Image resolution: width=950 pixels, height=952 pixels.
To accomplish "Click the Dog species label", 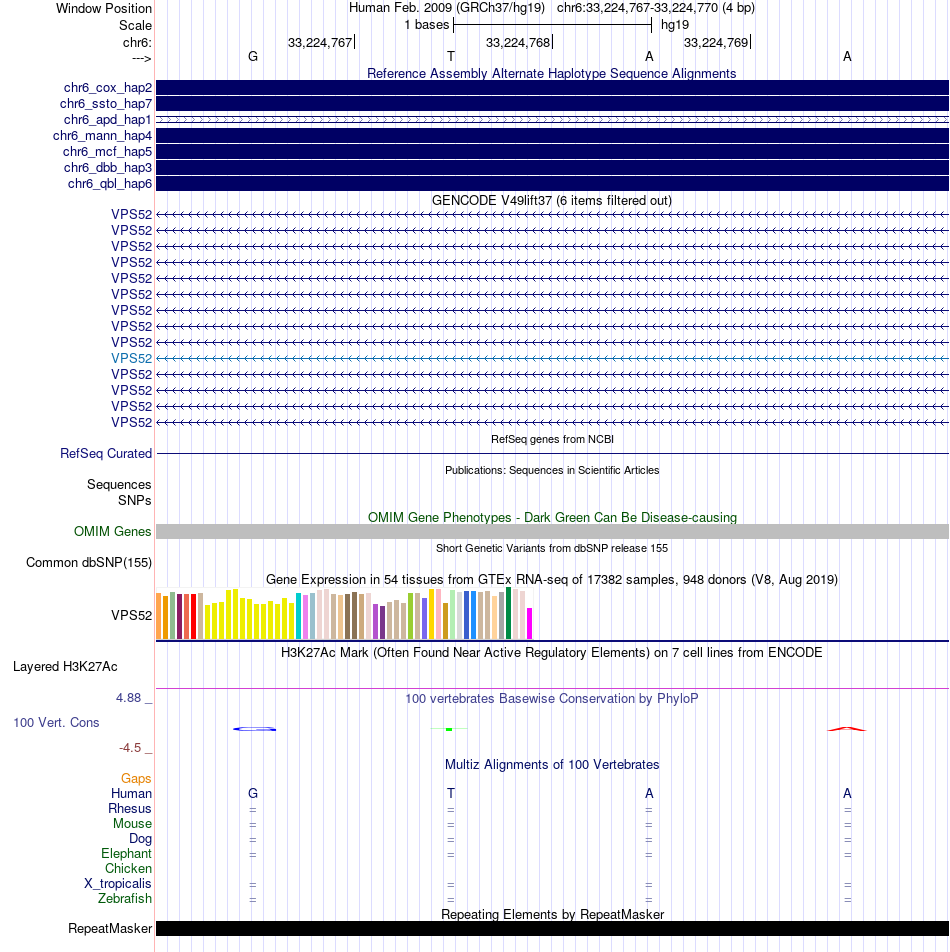I will [140, 839].
